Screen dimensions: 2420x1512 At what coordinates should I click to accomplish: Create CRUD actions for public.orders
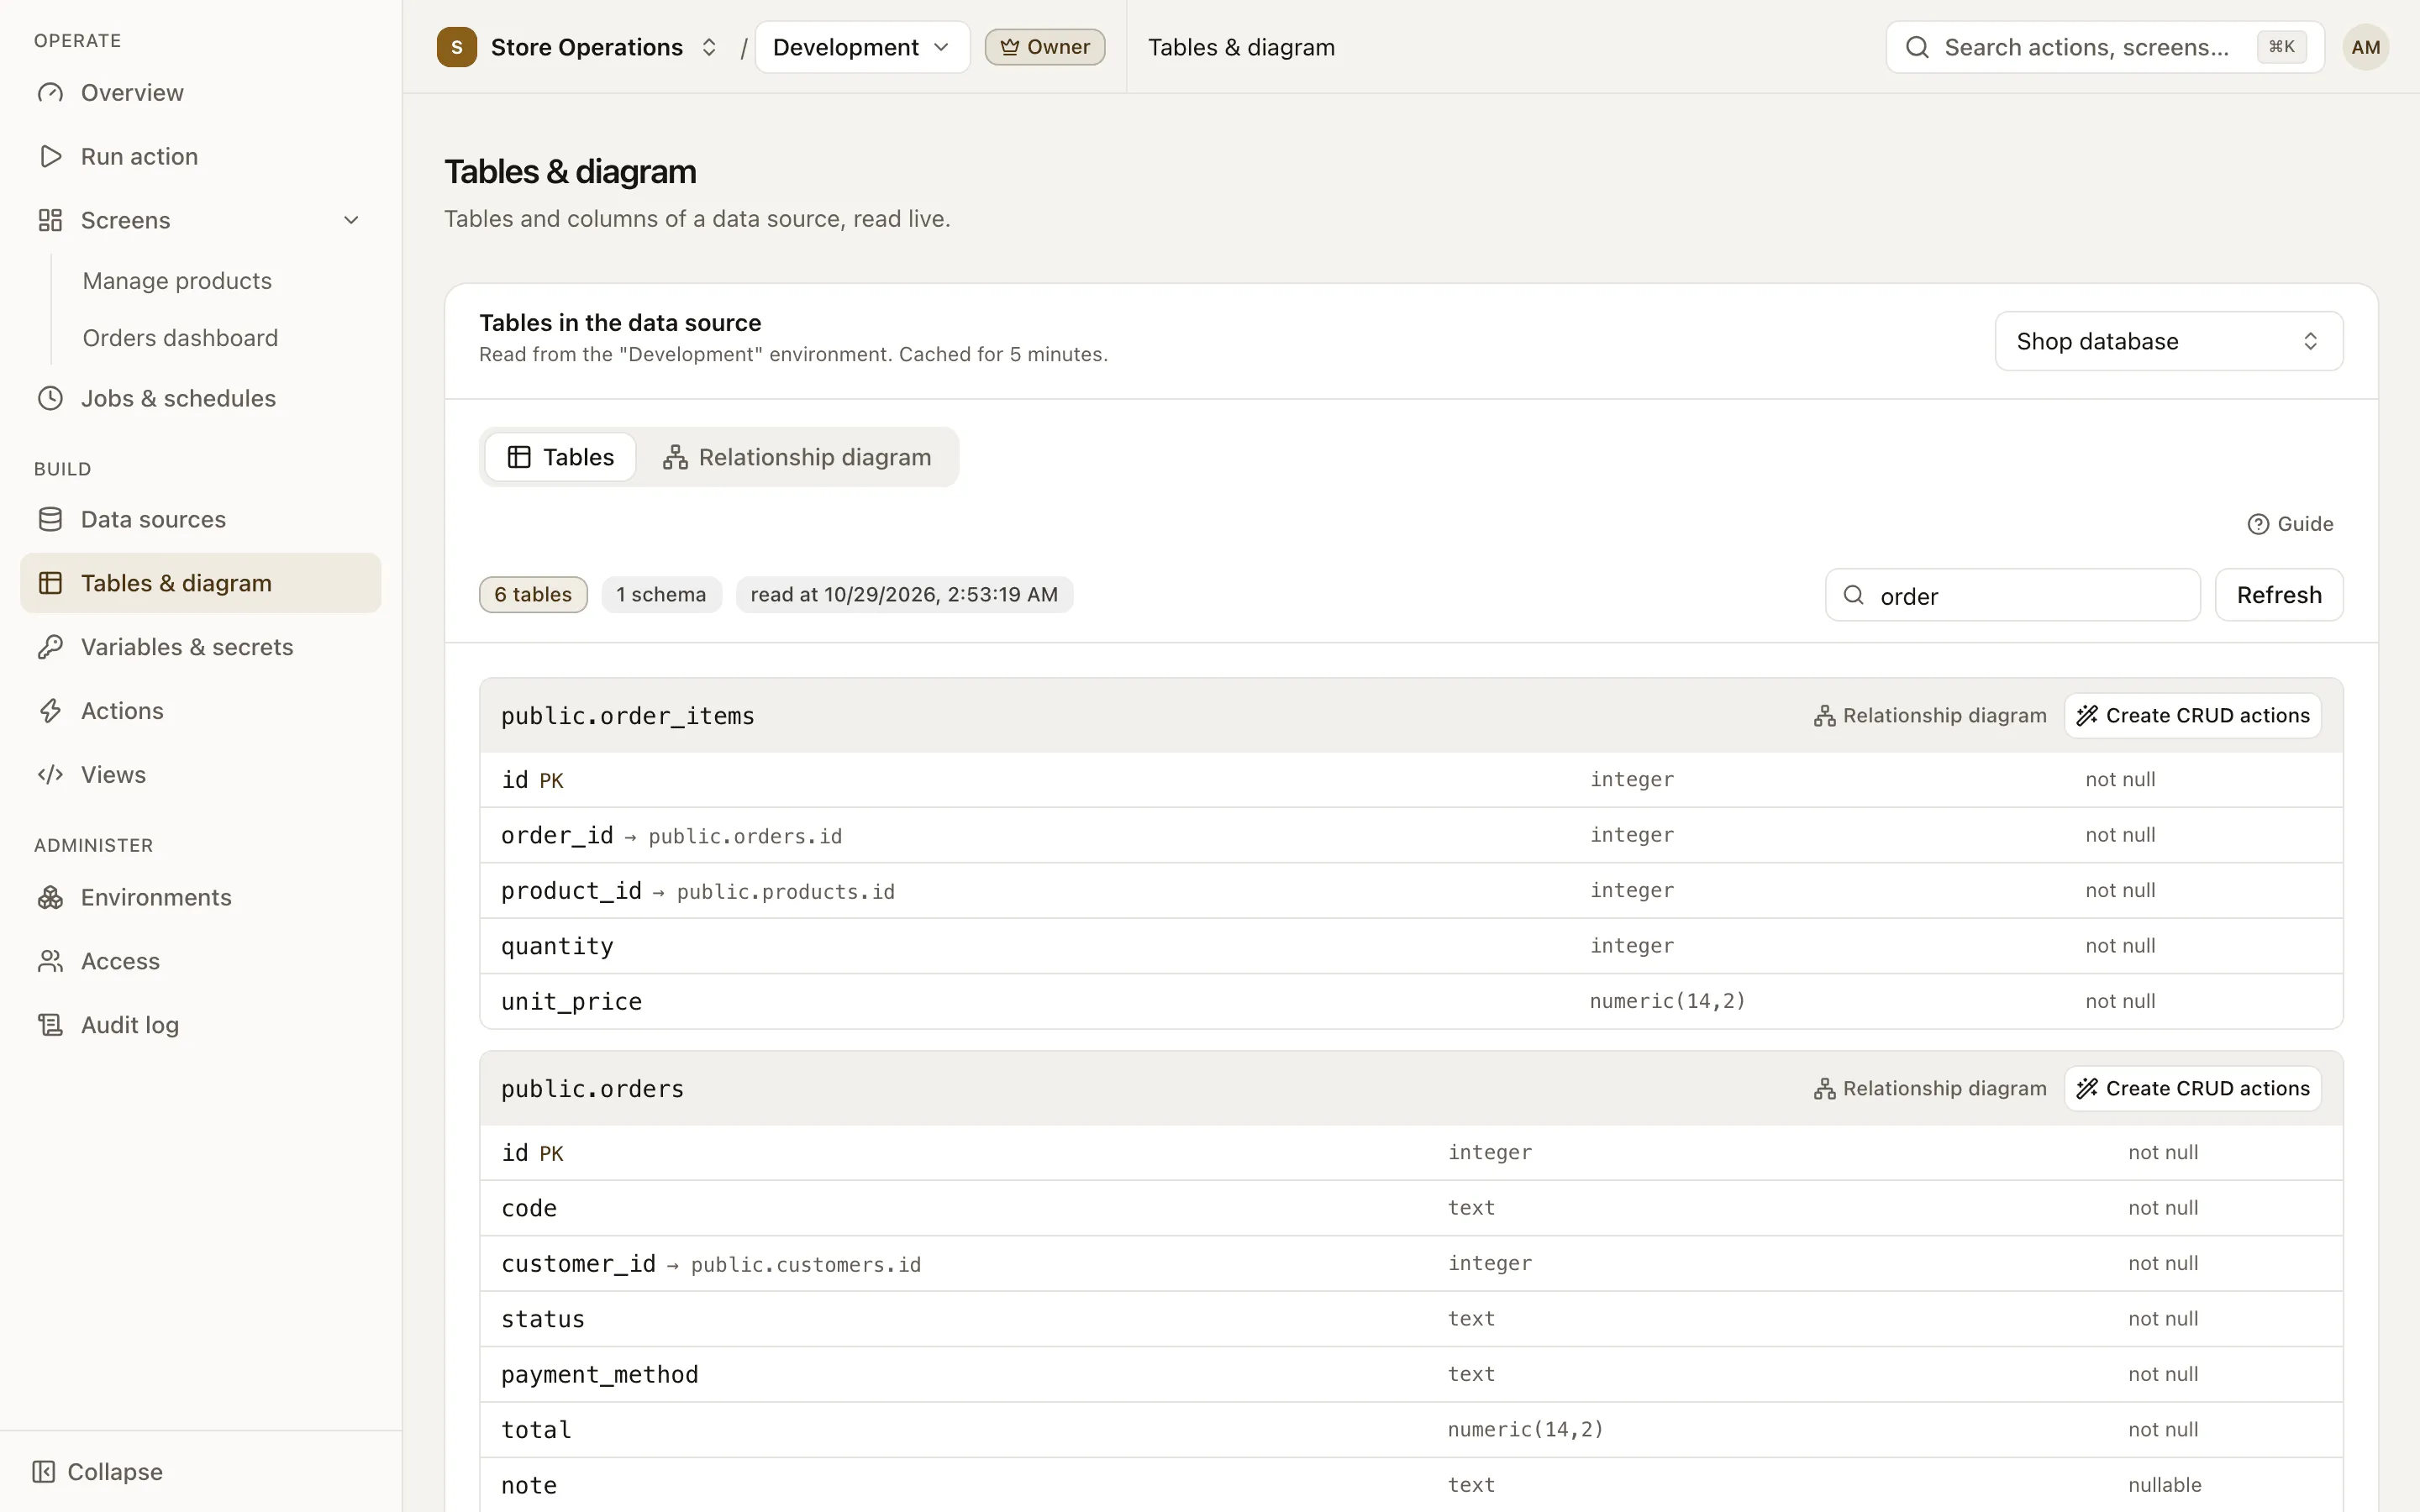pos(2192,1089)
